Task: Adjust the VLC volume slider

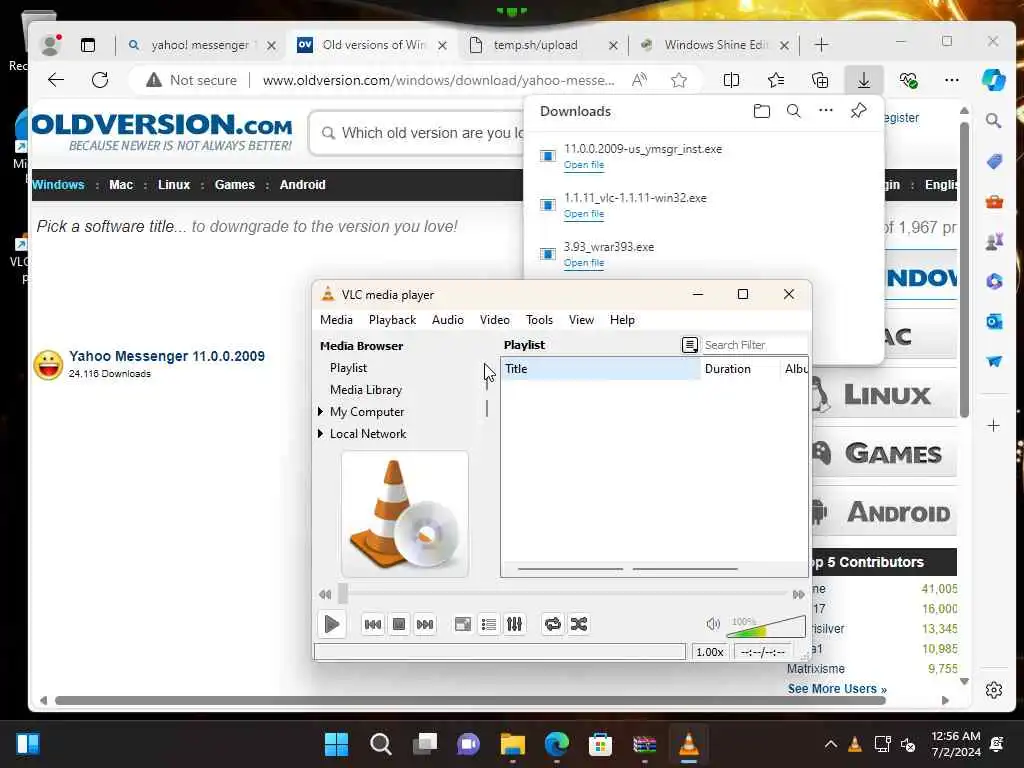Action: click(x=765, y=626)
